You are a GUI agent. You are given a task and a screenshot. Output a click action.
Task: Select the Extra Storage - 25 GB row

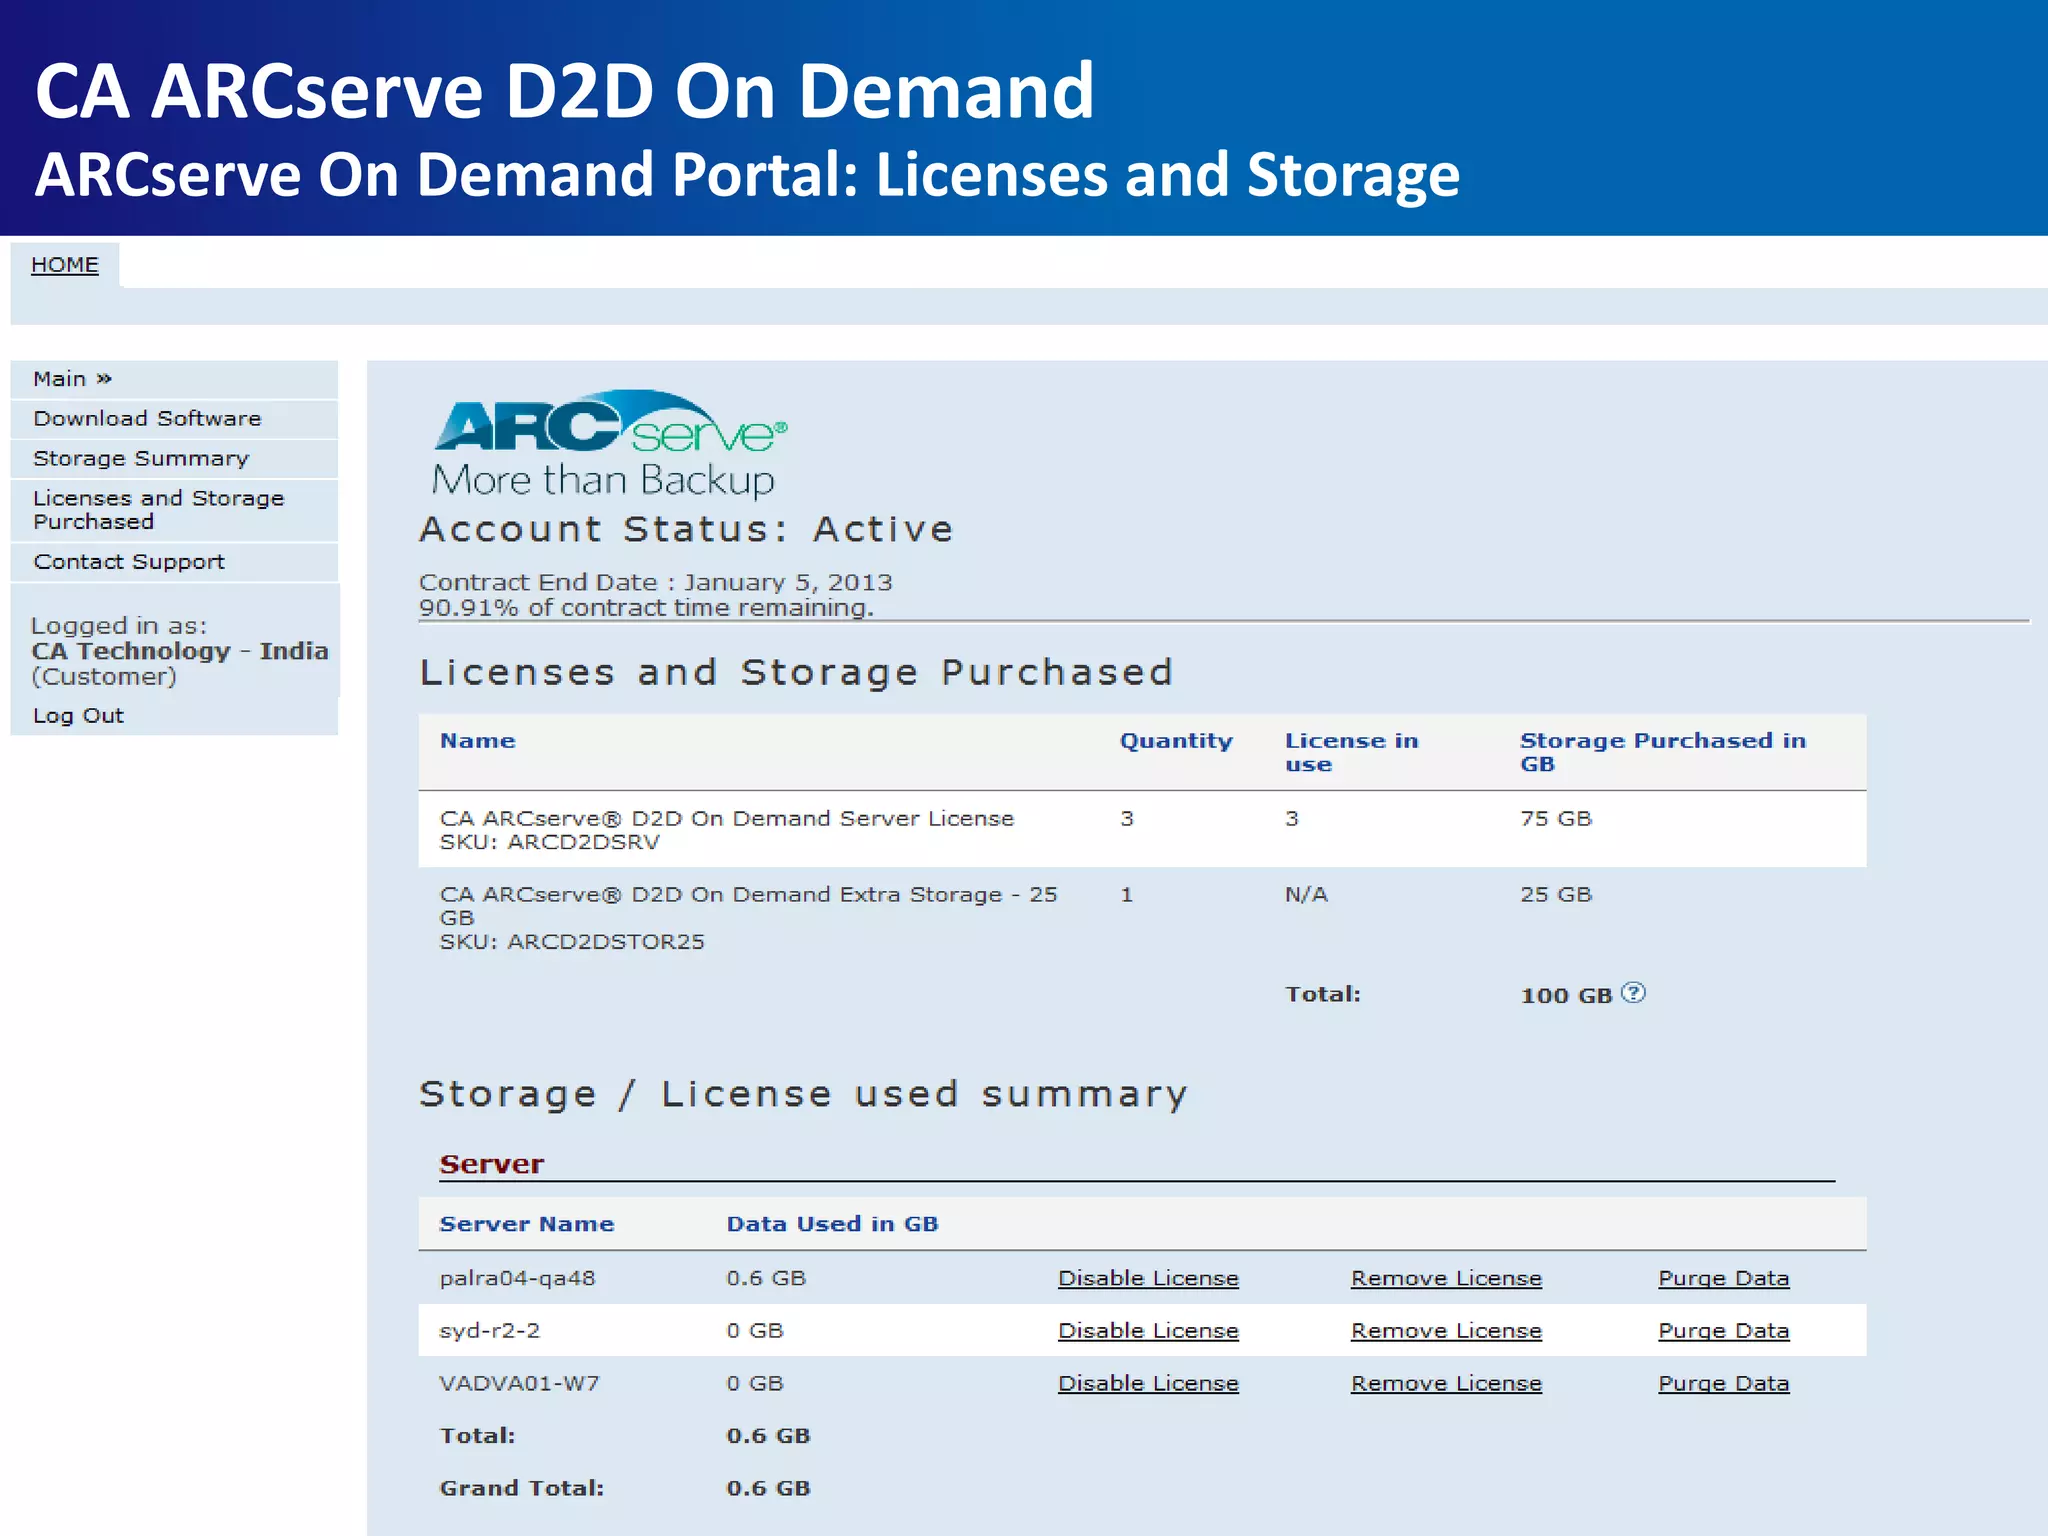pyautogui.click(x=1142, y=917)
